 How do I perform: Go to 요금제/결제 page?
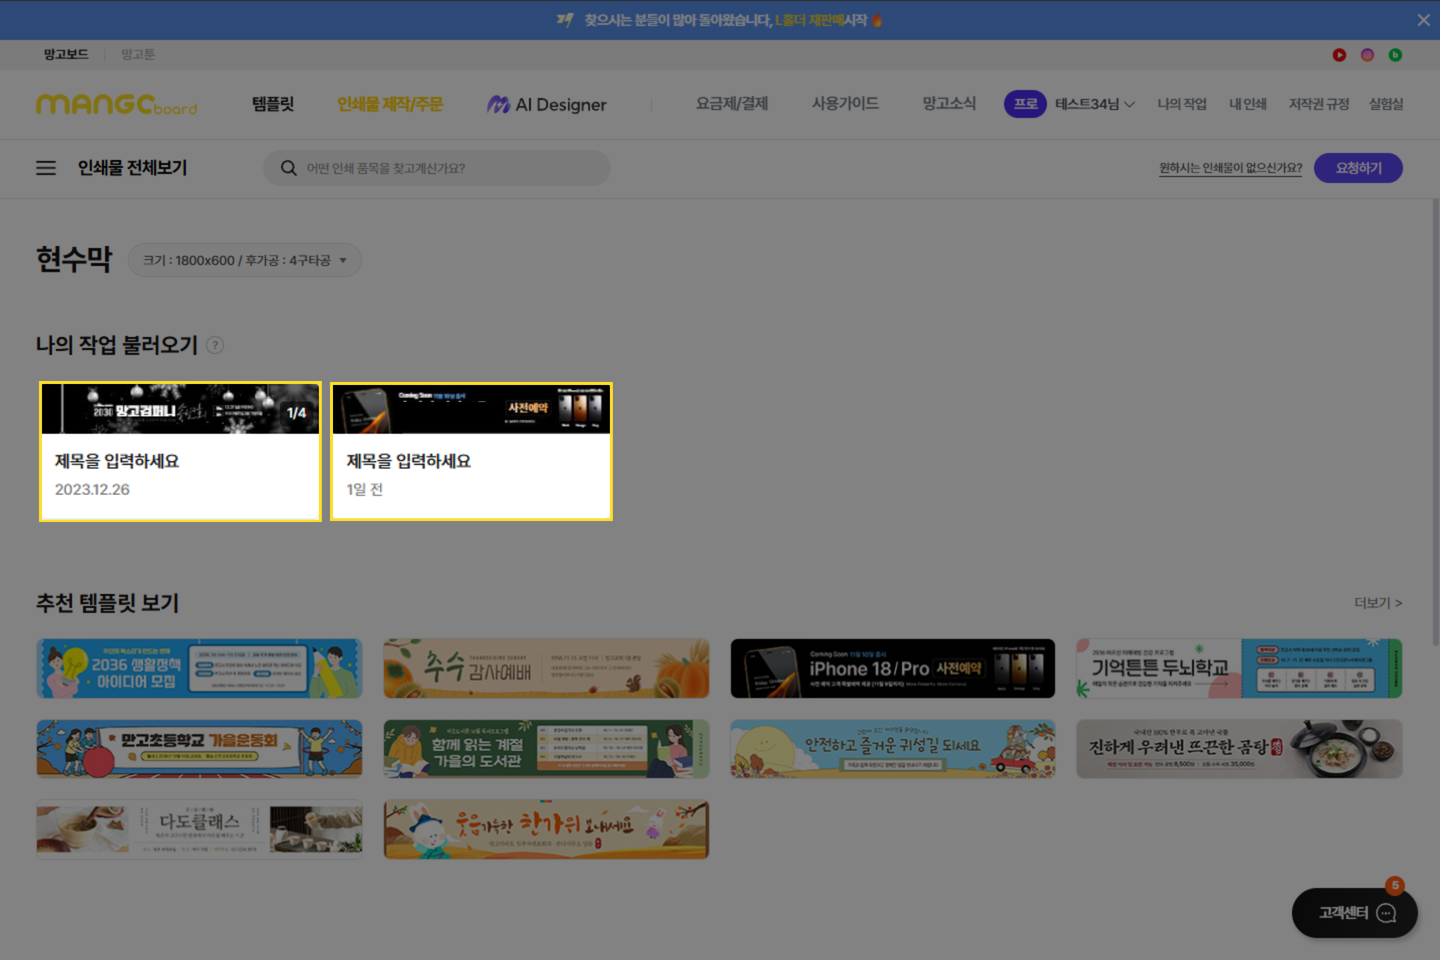(732, 104)
